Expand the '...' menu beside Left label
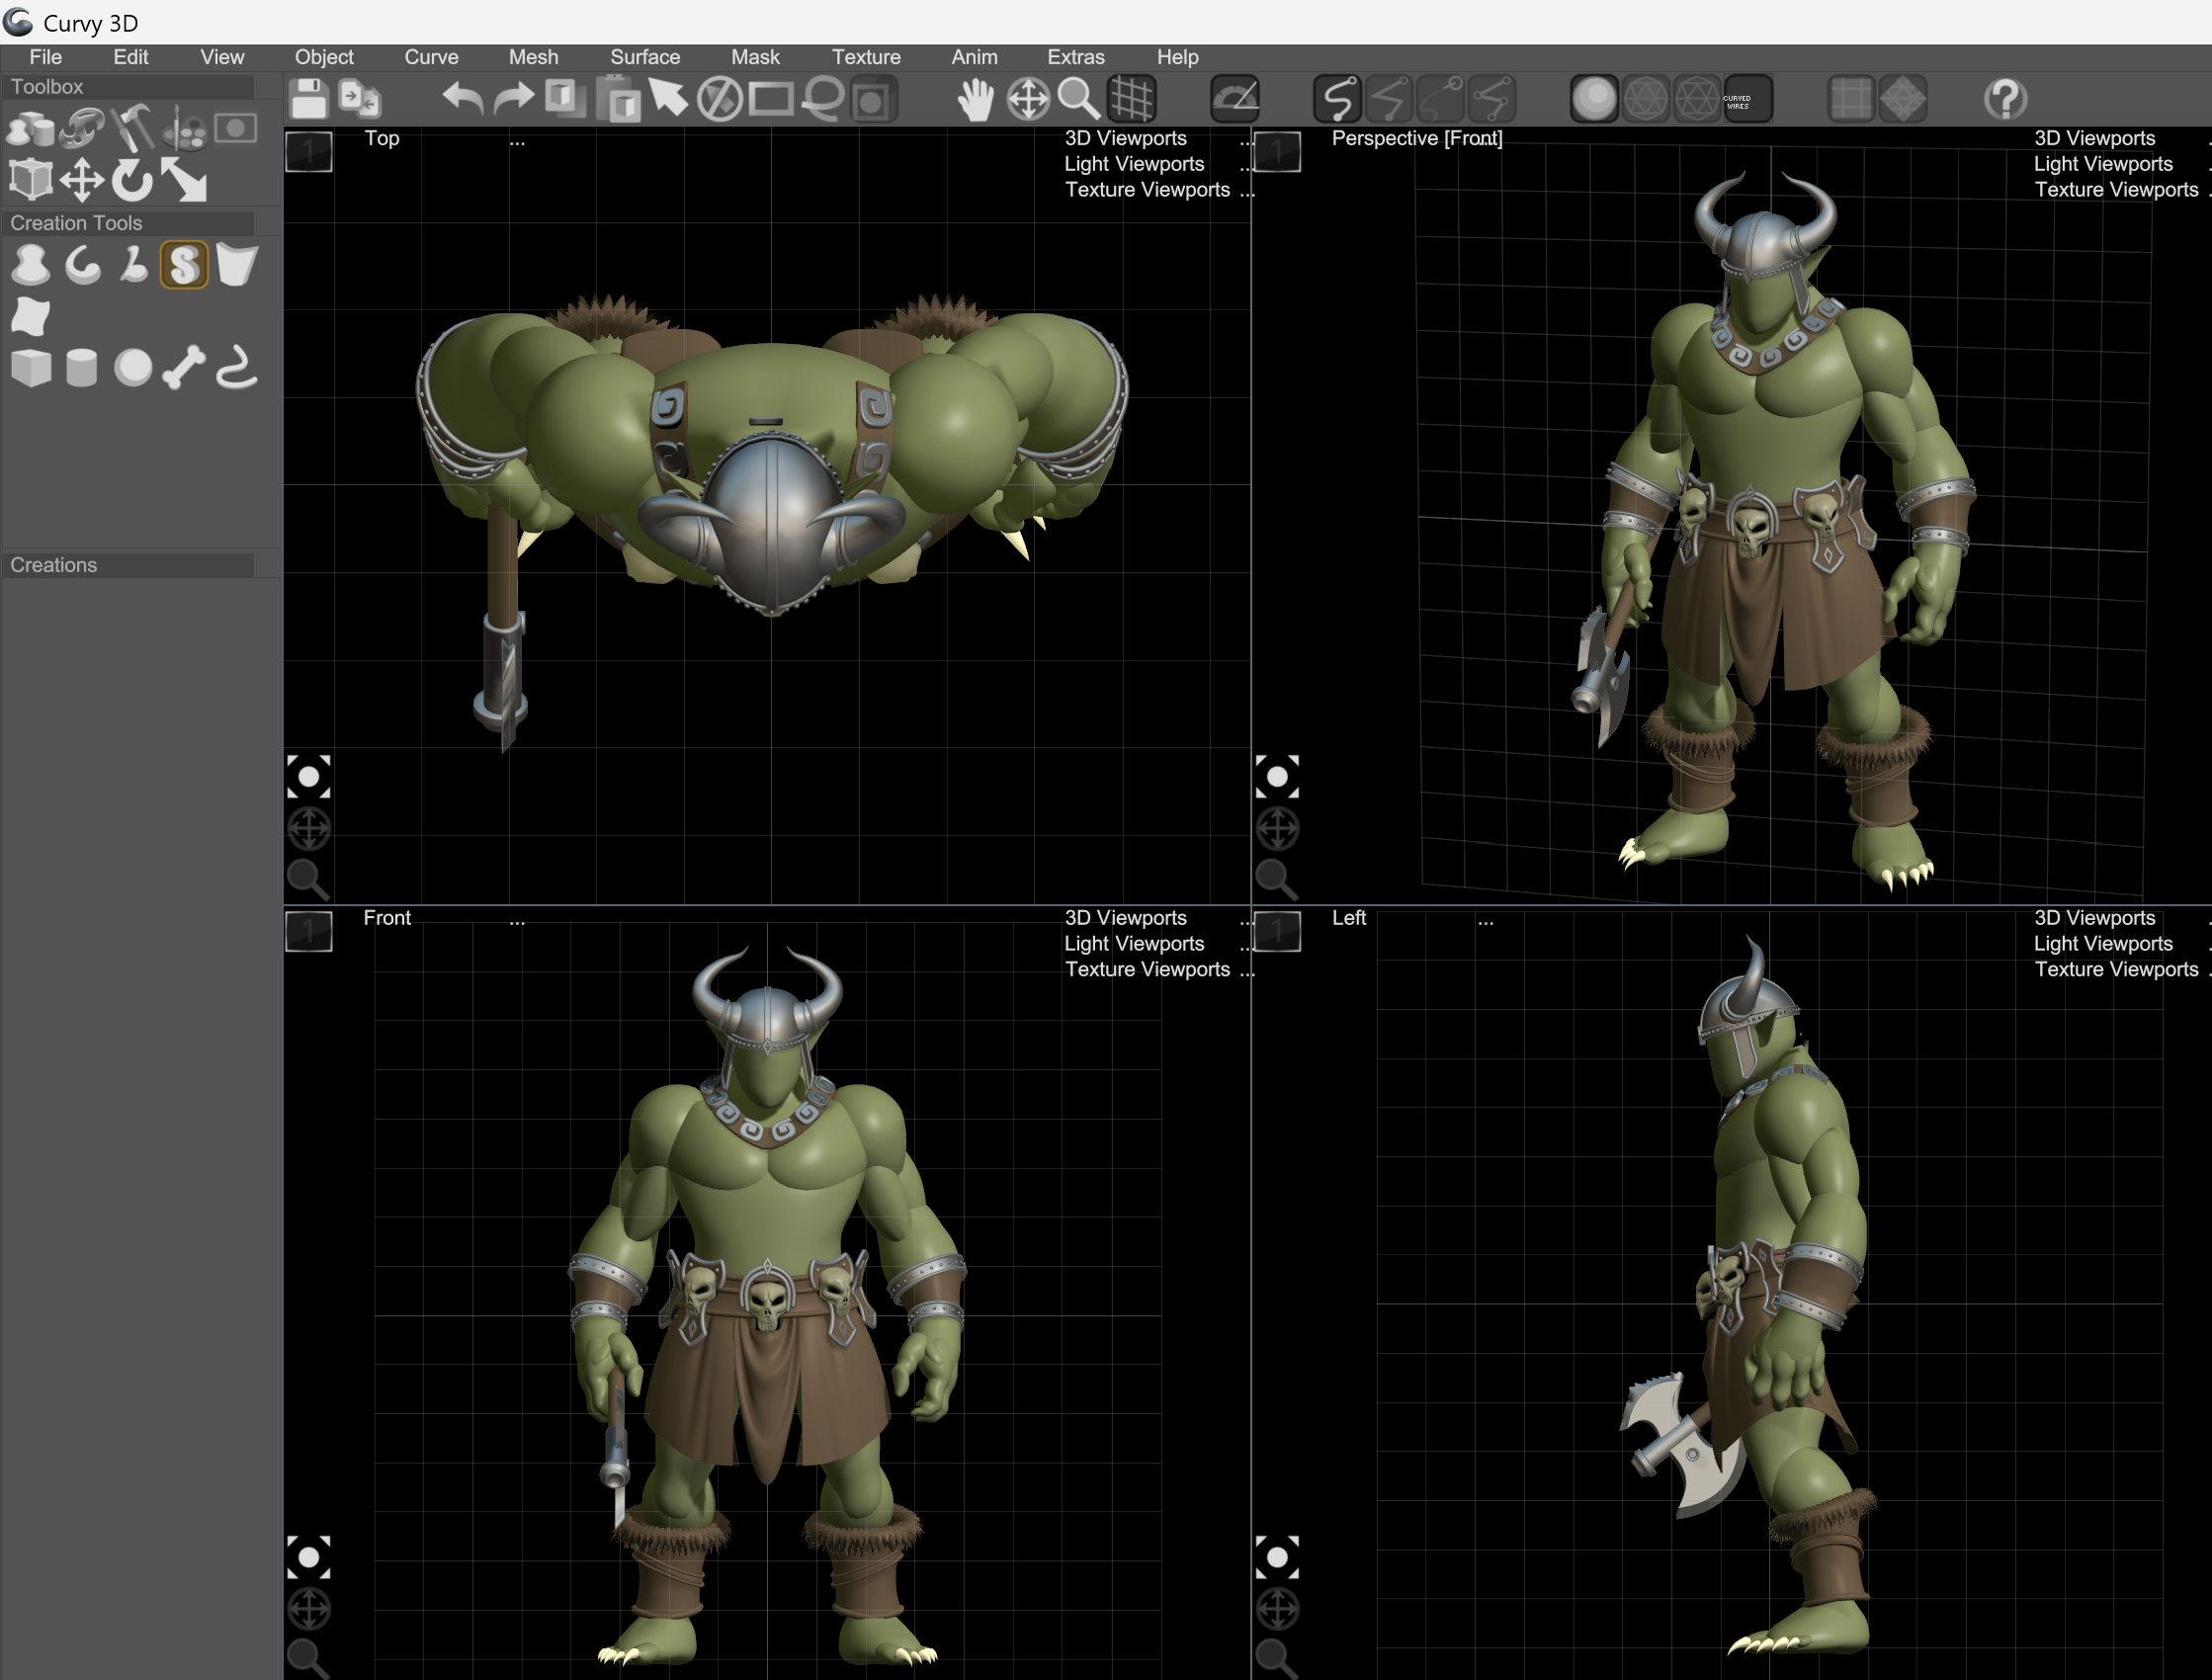Viewport: 2212px width, 1680px height. coord(1486,920)
